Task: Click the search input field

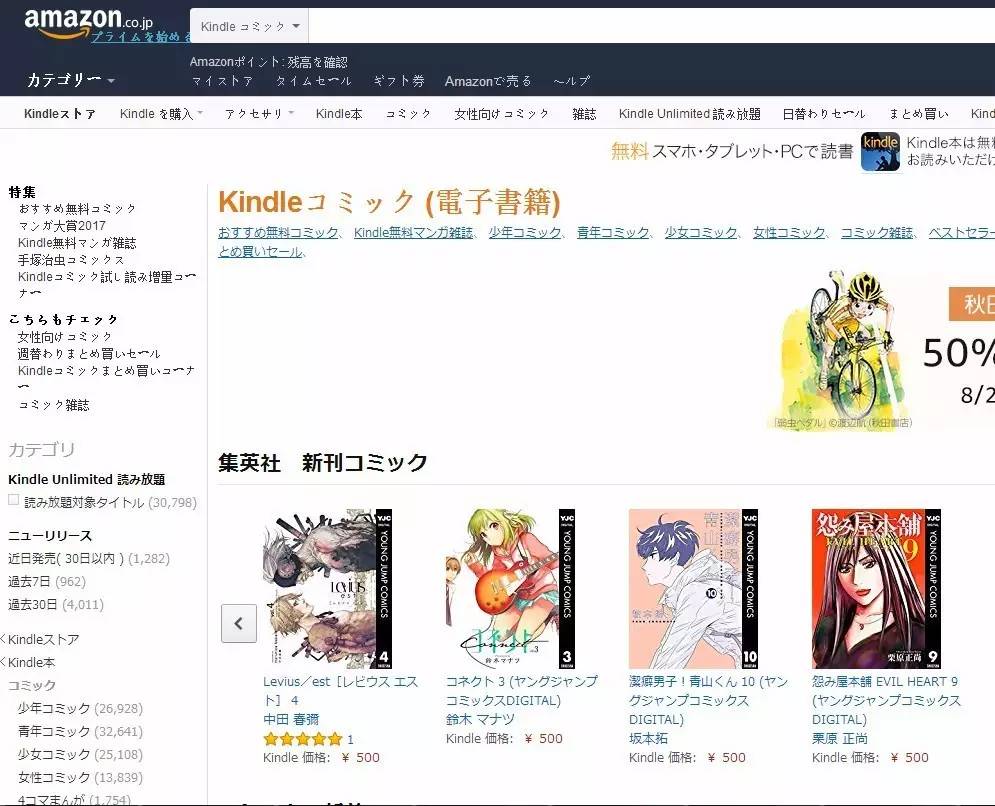Action: coord(652,26)
